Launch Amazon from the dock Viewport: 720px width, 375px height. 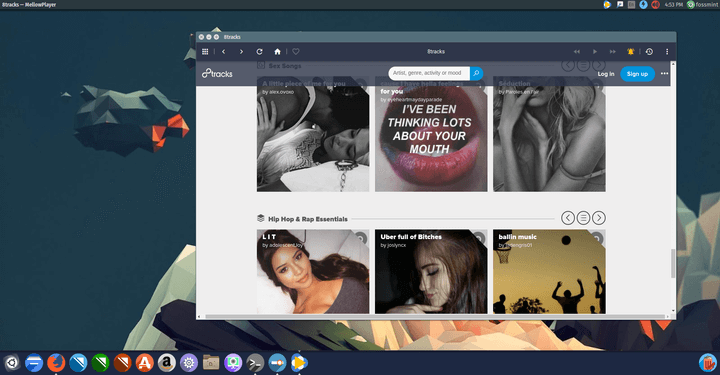pos(167,363)
